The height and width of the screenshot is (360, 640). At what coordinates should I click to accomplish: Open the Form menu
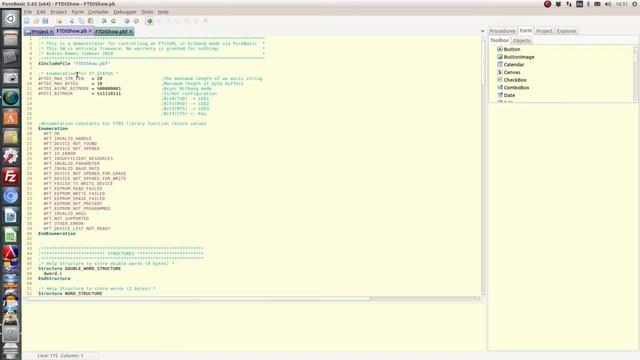click(78, 12)
